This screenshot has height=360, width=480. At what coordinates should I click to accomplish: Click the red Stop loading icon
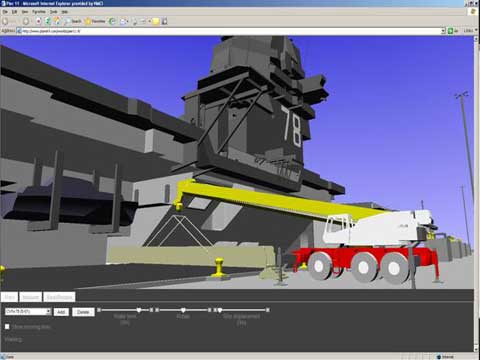38,21
